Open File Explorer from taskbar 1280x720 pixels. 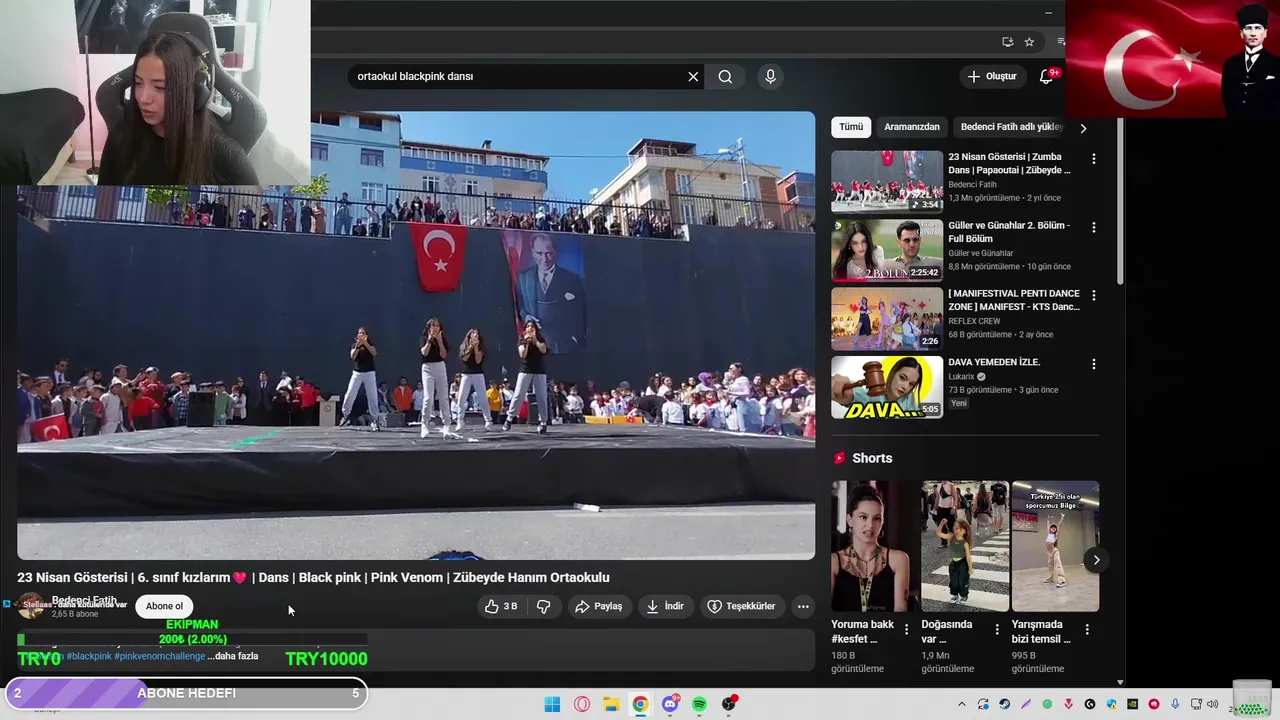point(611,704)
